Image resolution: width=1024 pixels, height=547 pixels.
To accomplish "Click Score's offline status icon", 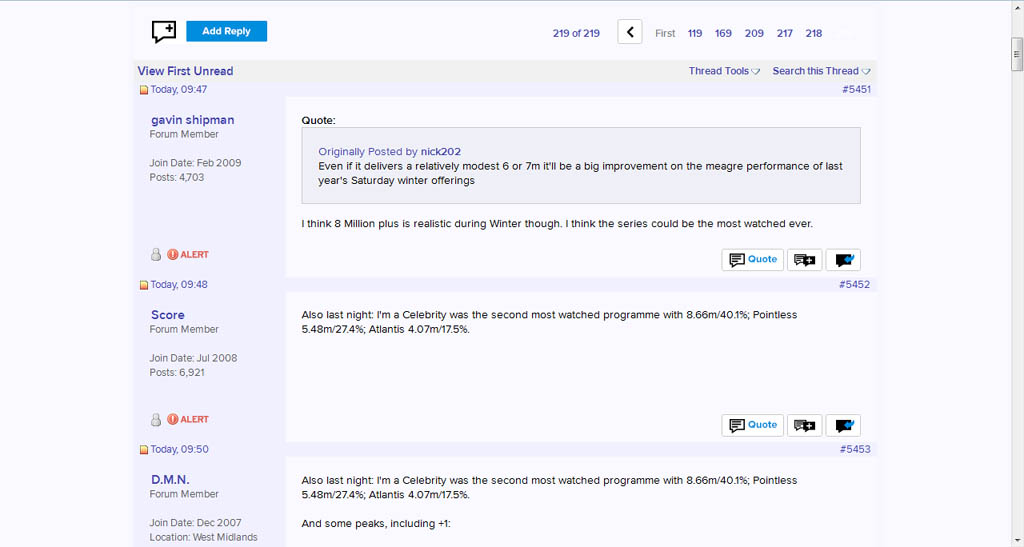I will tap(155, 420).
